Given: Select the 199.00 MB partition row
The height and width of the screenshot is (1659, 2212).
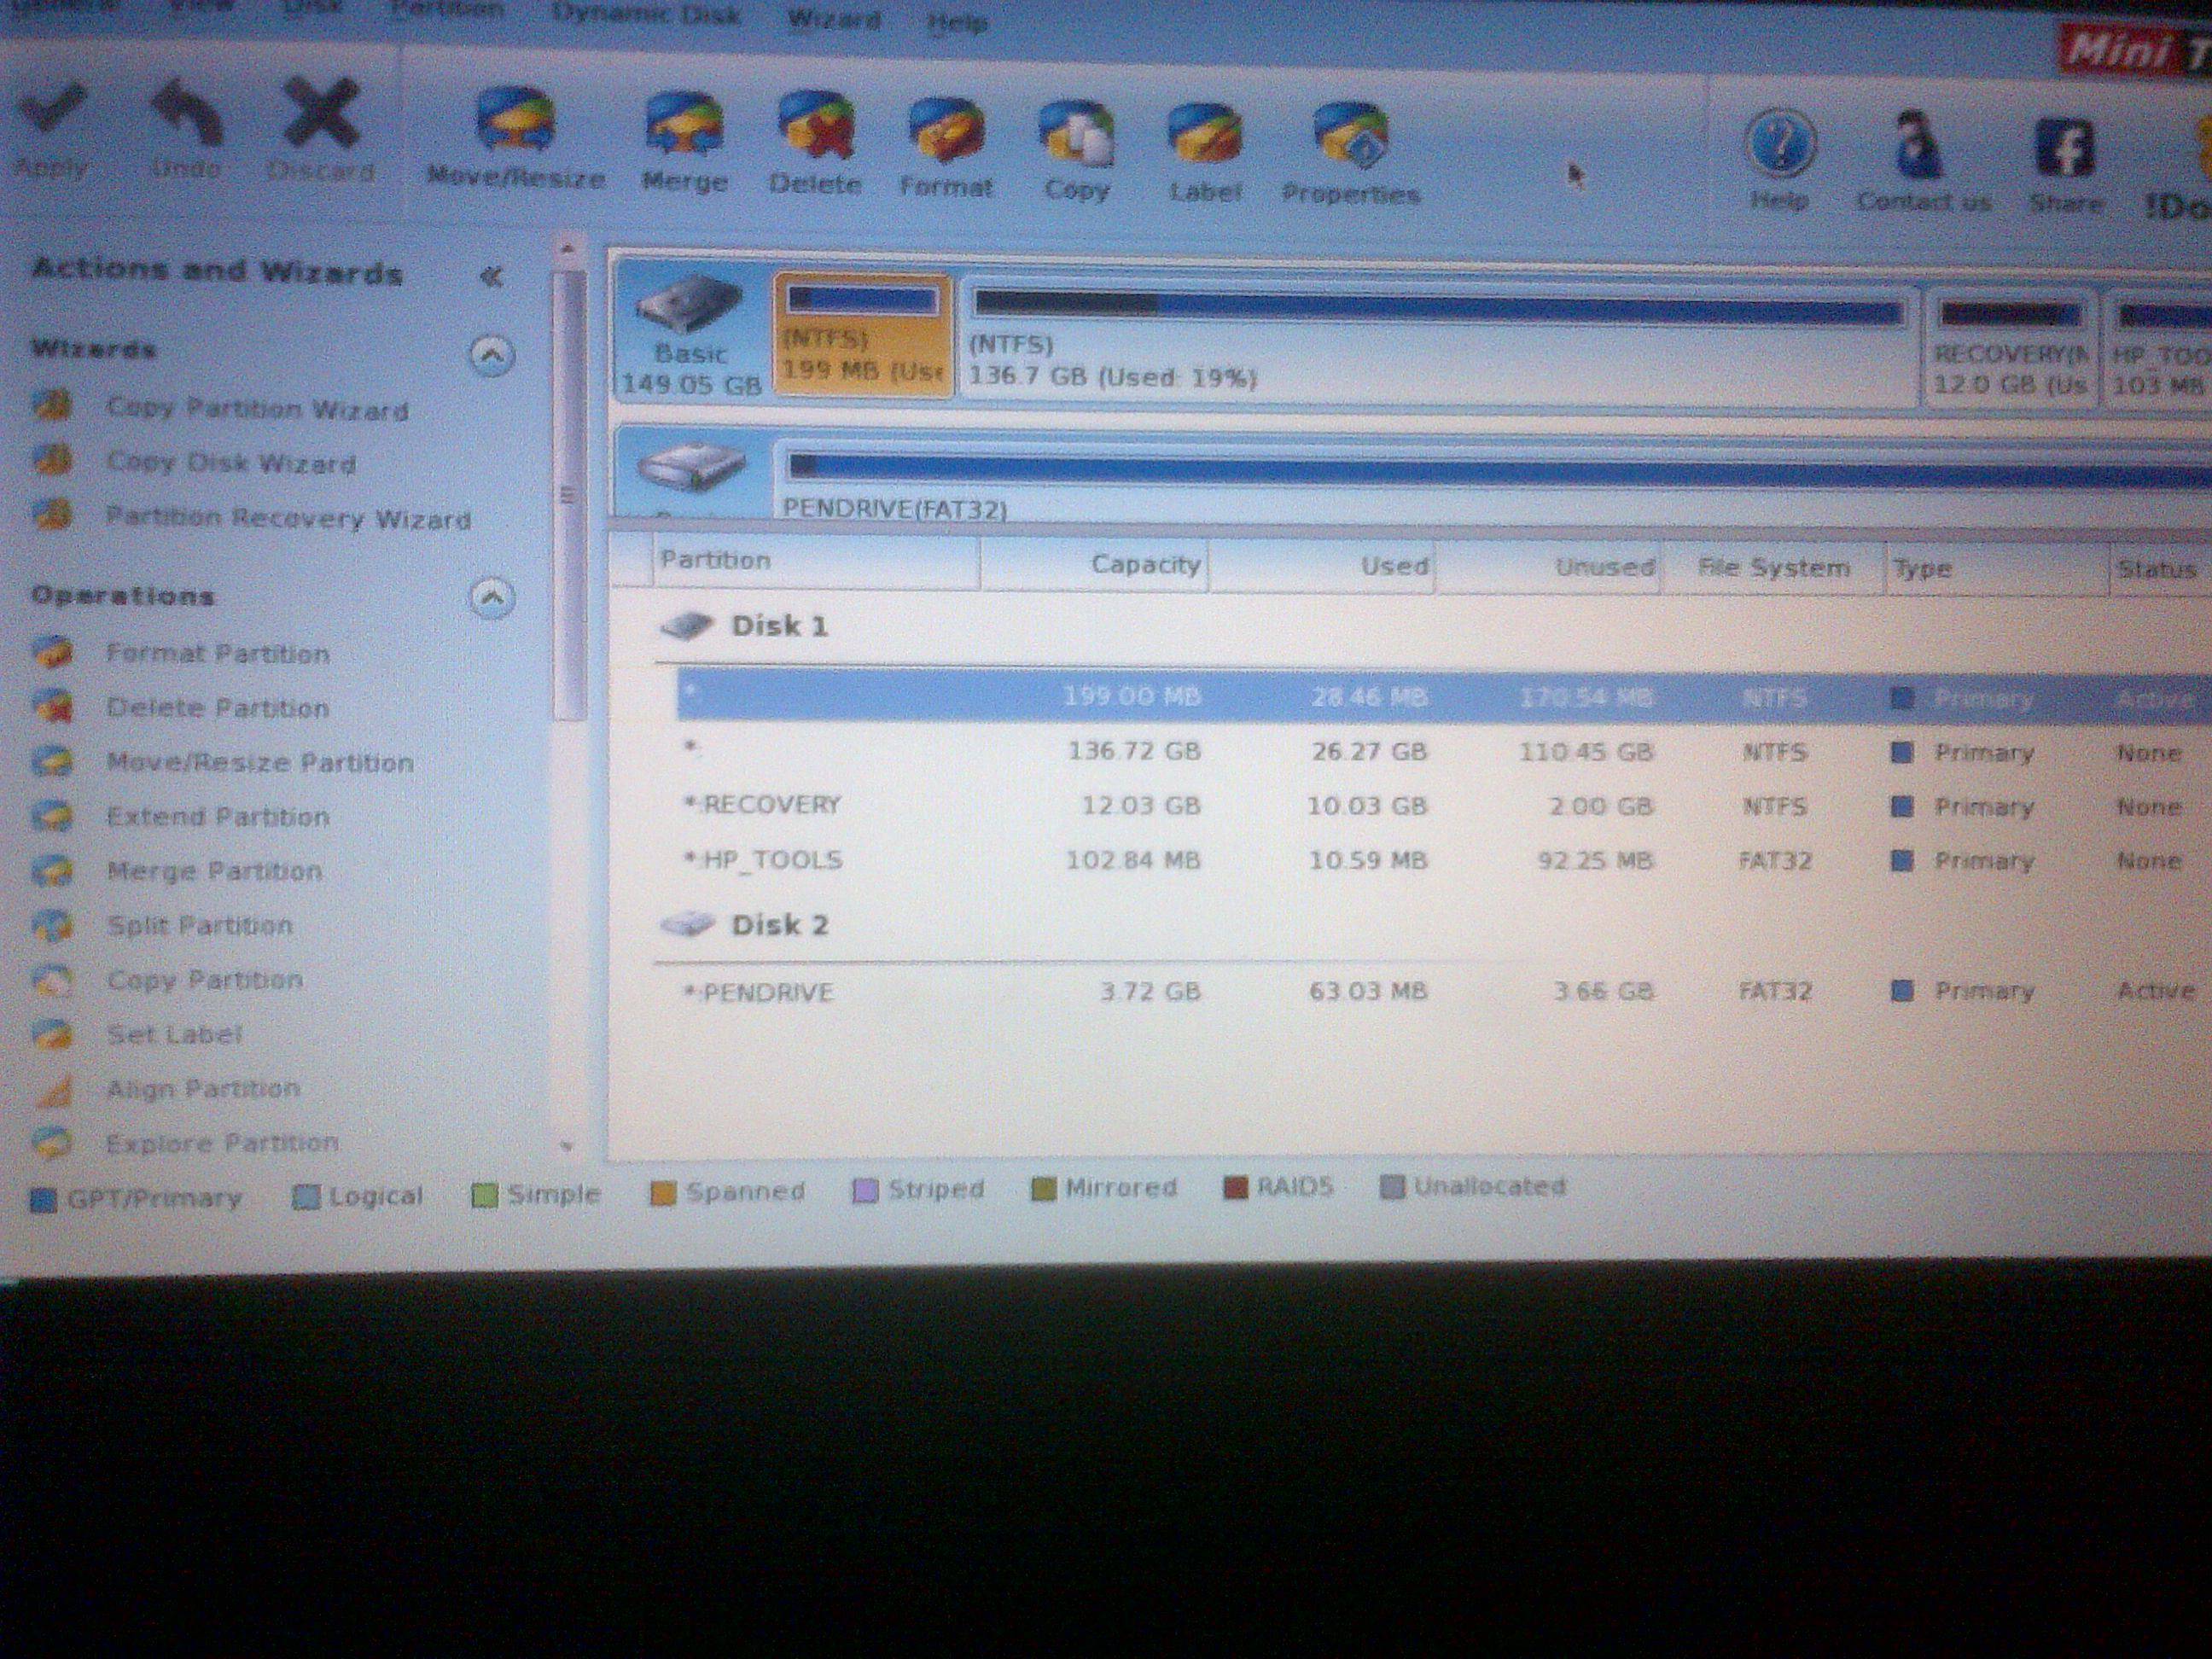Looking at the screenshot, I should [1444, 696].
